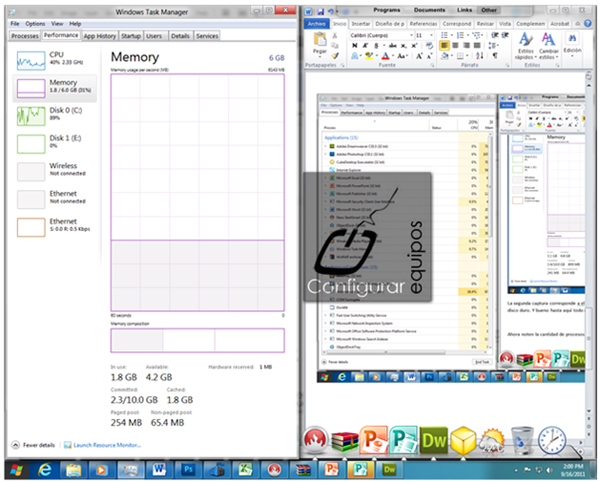
Task: Click the Sort A-Z icon in Párrafo
Action: pyautogui.click(x=479, y=56)
